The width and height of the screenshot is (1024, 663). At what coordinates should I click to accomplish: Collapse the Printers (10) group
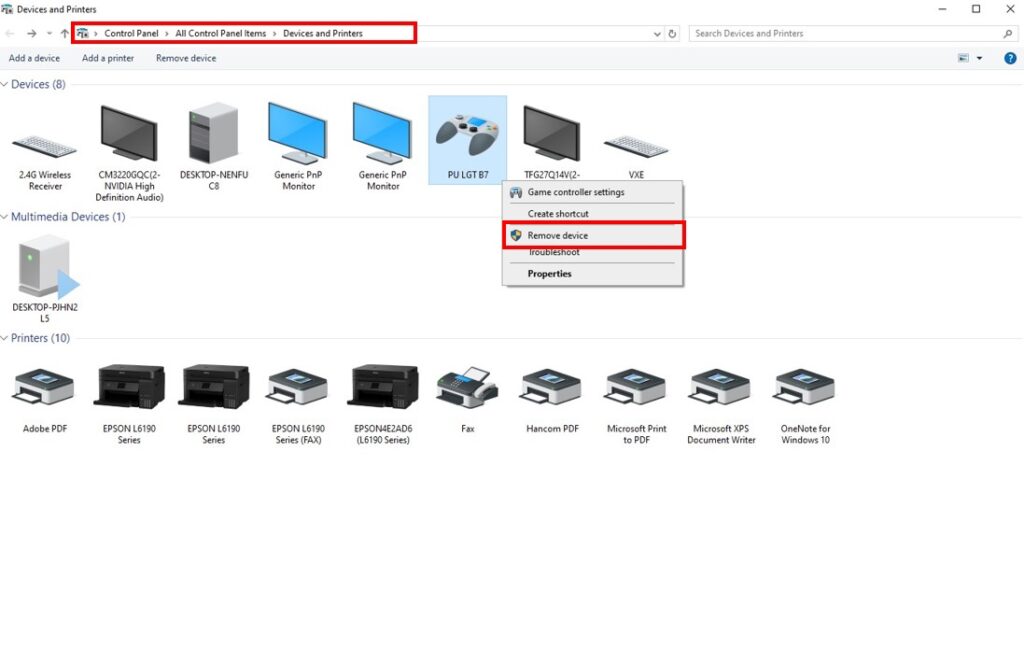[5, 339]
